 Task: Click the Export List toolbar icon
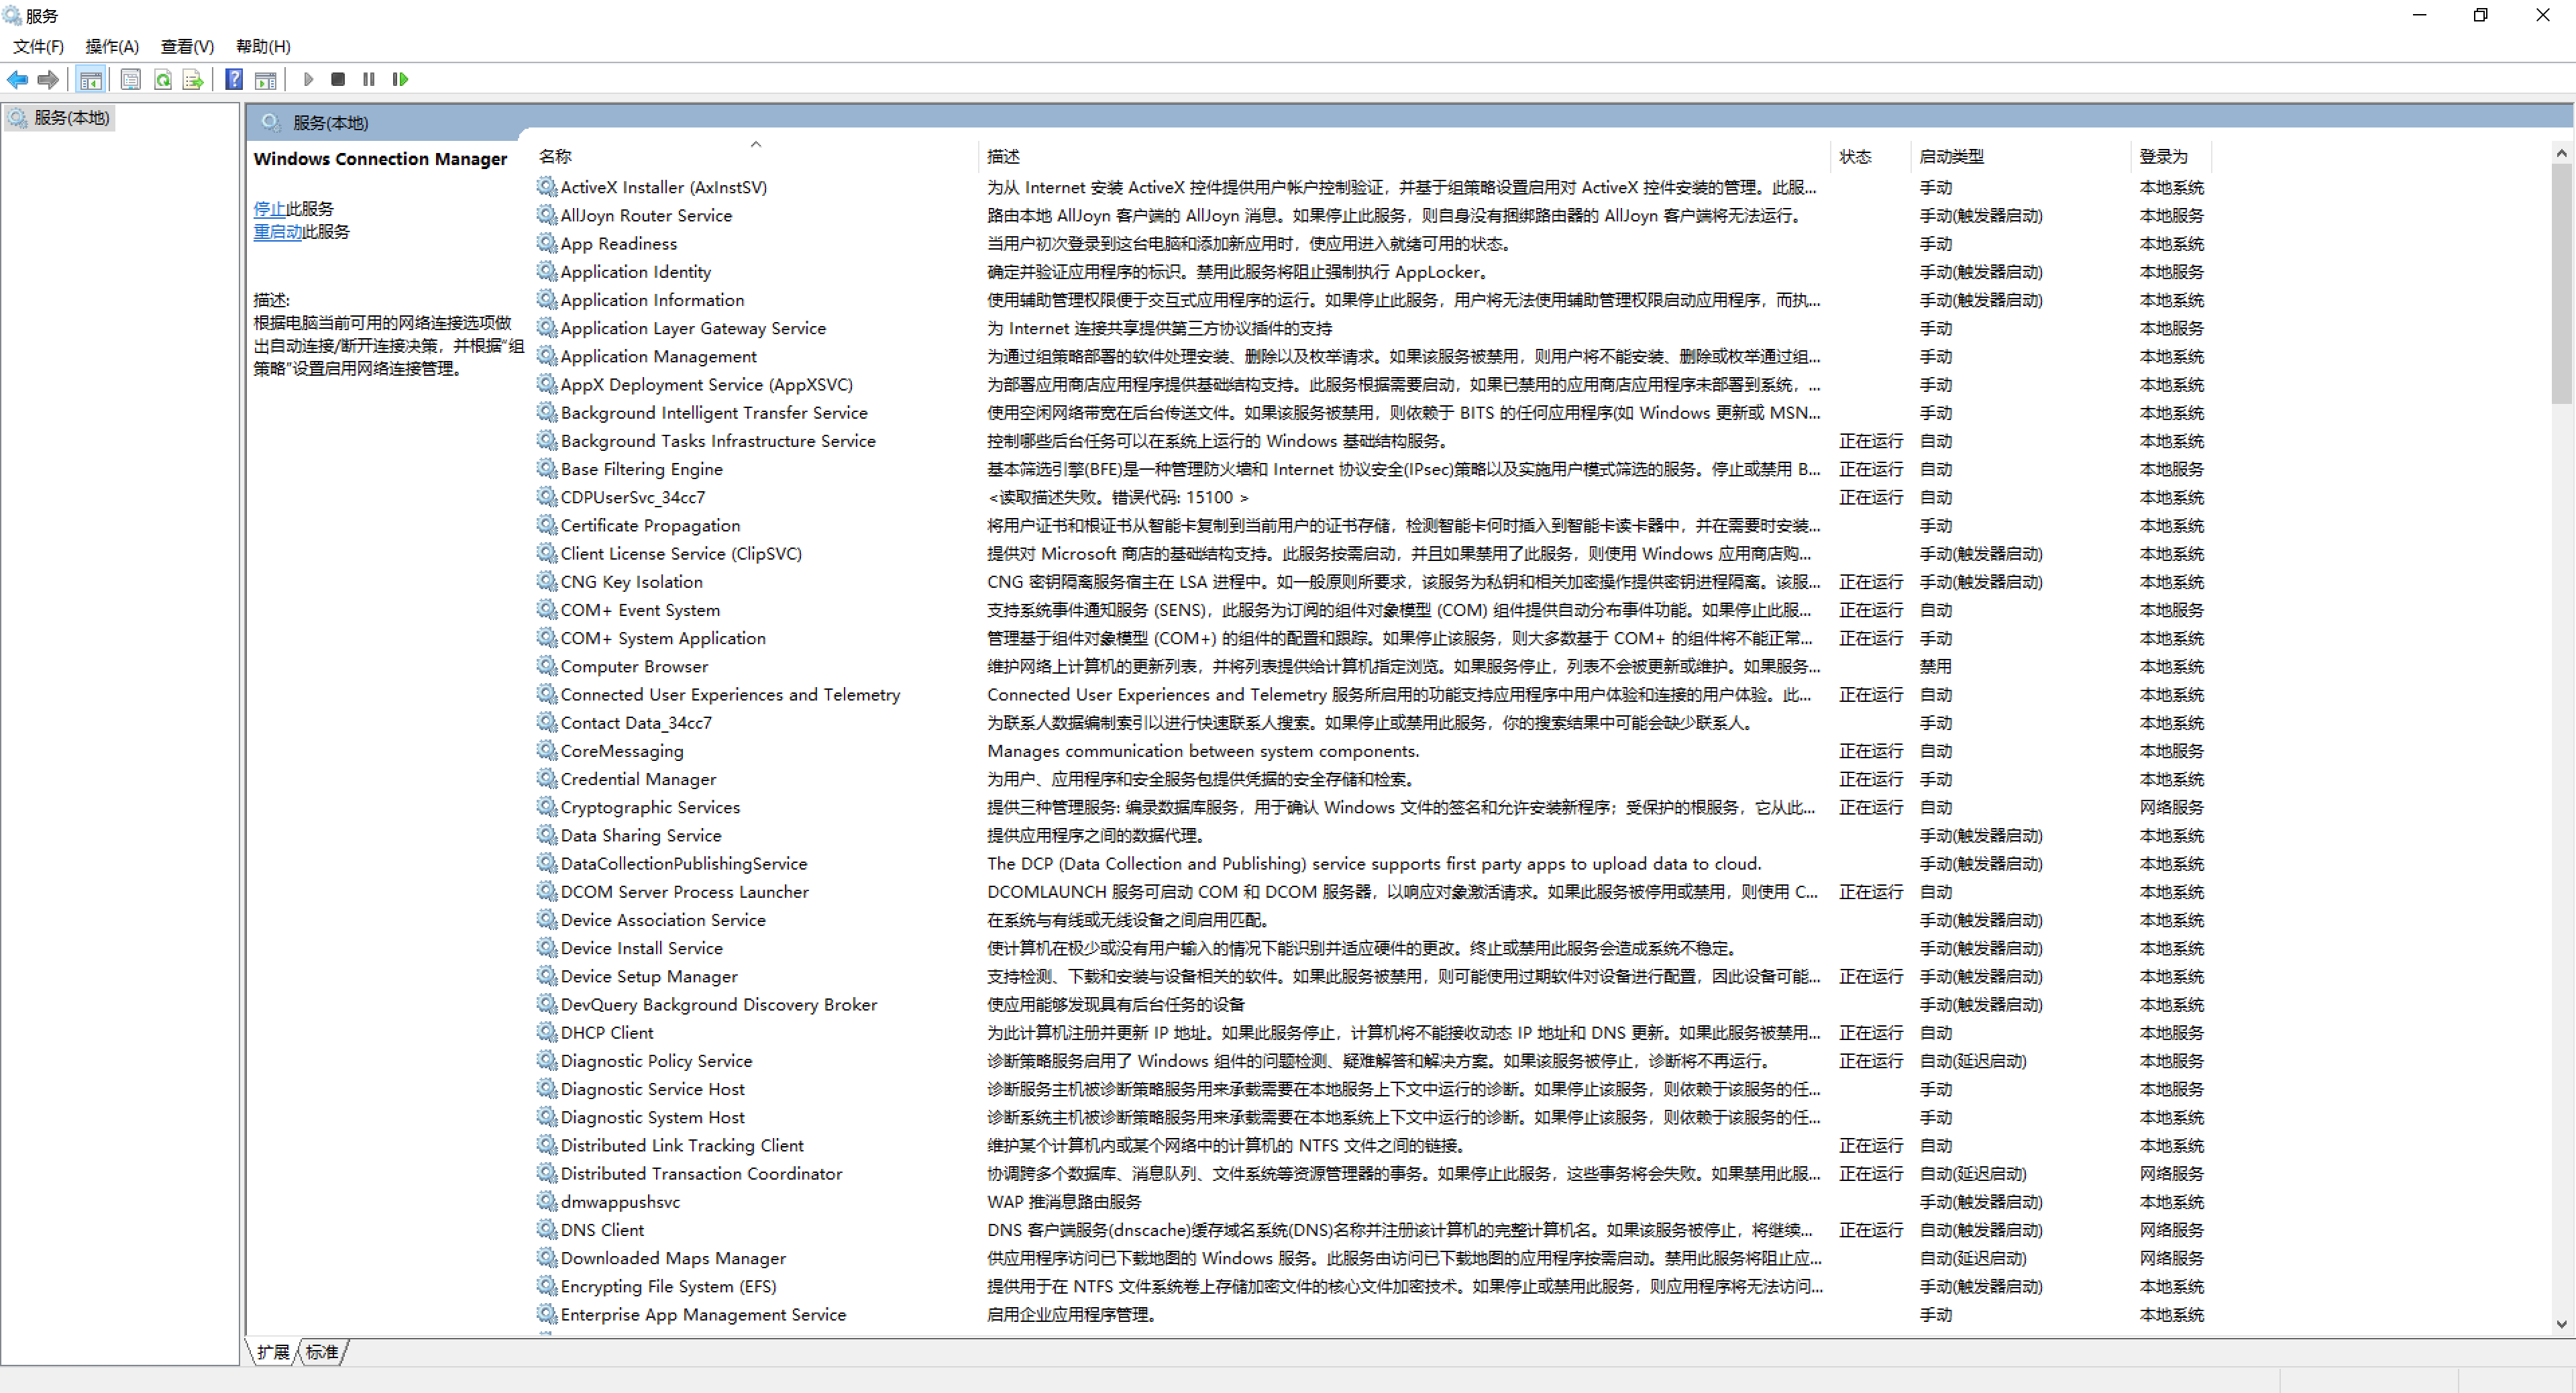[193, 79]
